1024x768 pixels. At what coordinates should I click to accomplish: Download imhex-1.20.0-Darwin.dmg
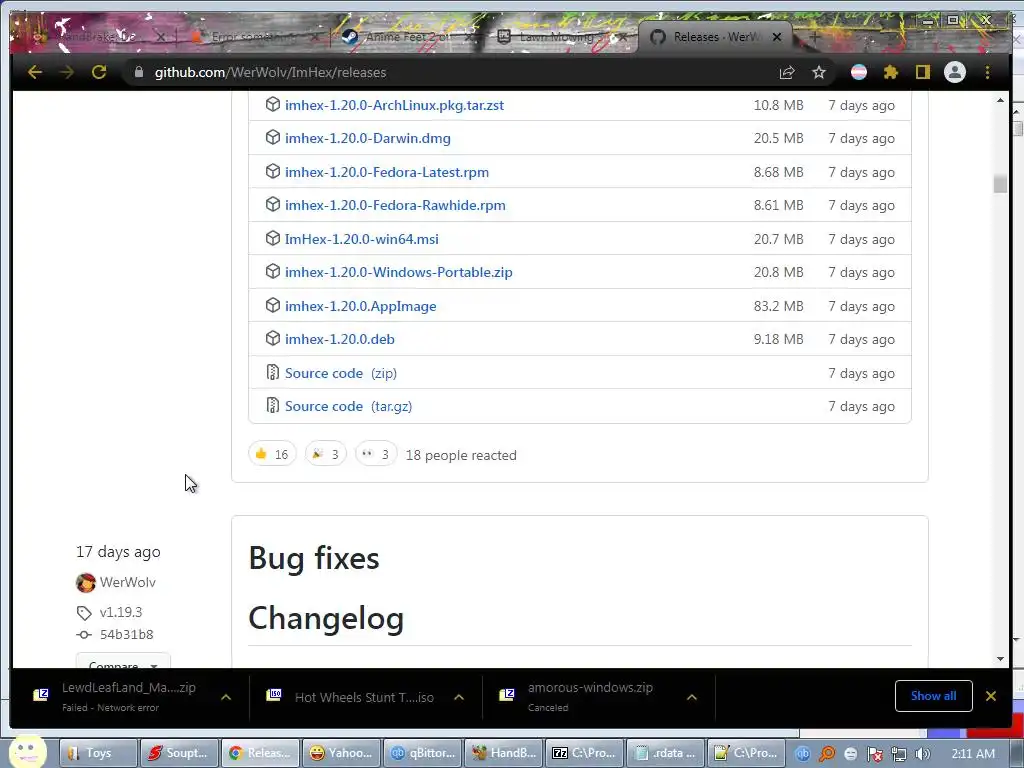[368, 138]
